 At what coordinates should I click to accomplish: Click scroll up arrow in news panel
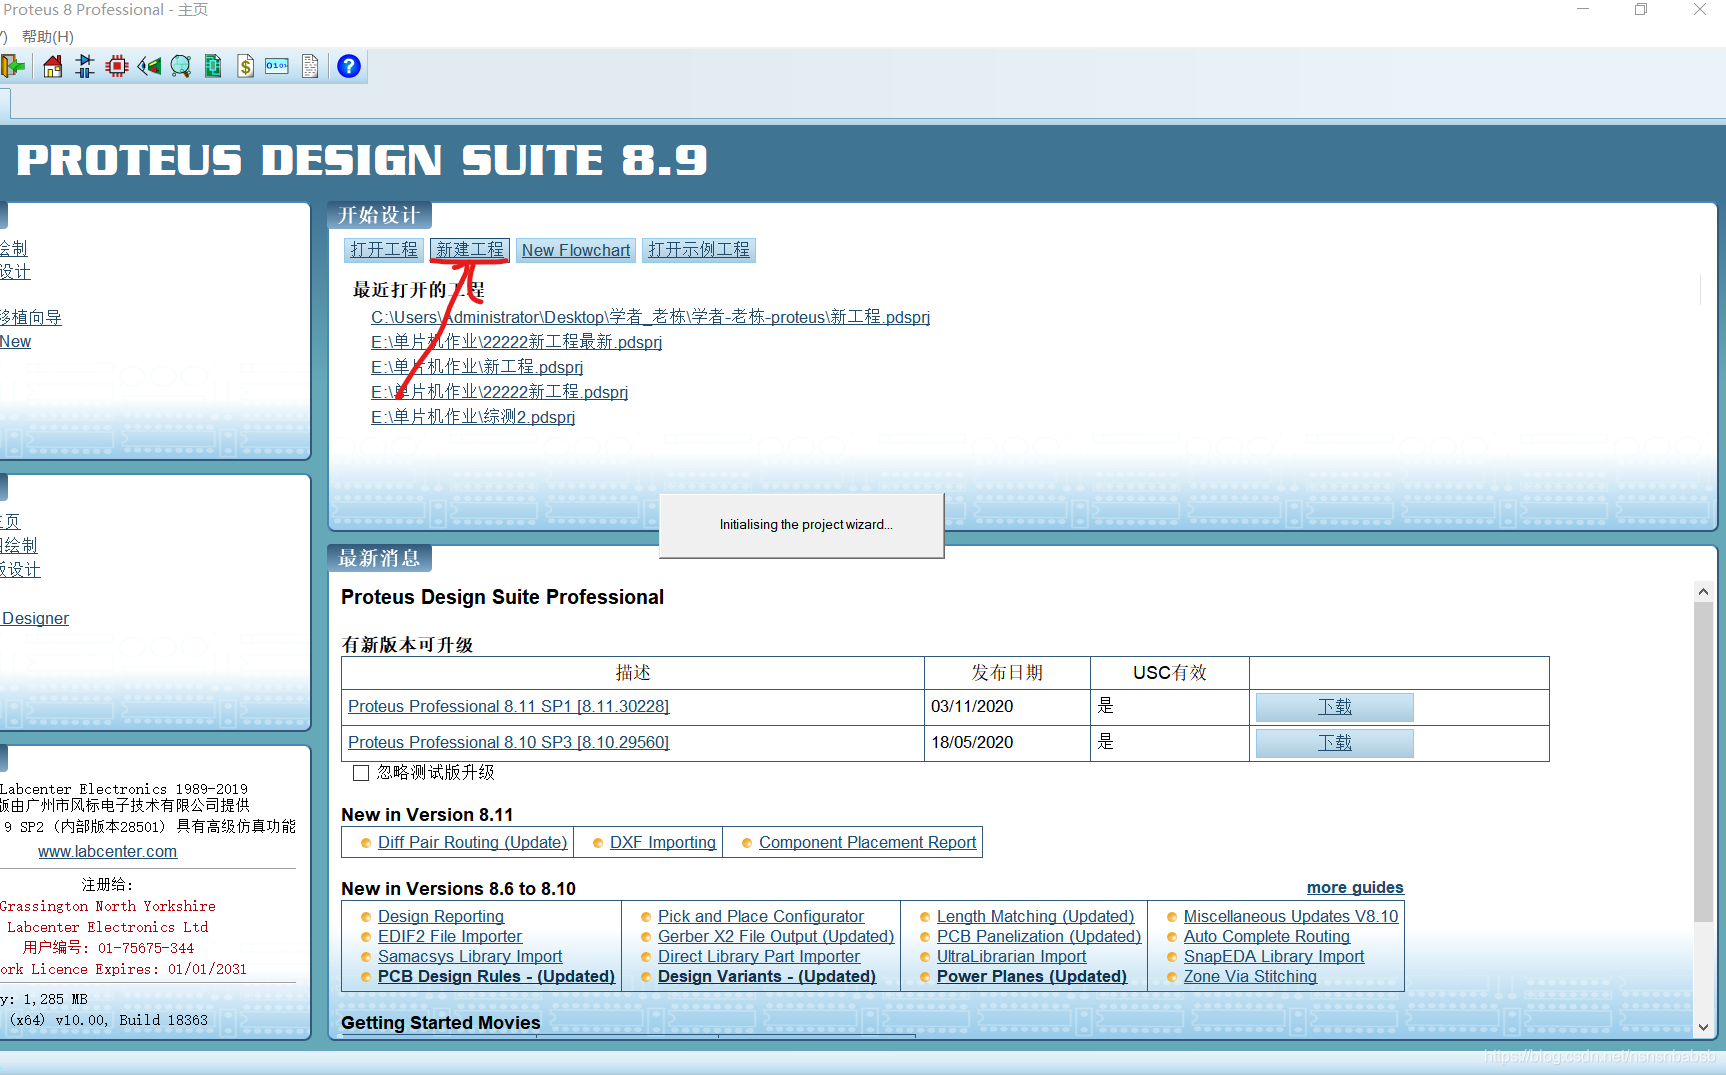[1703, 591]
